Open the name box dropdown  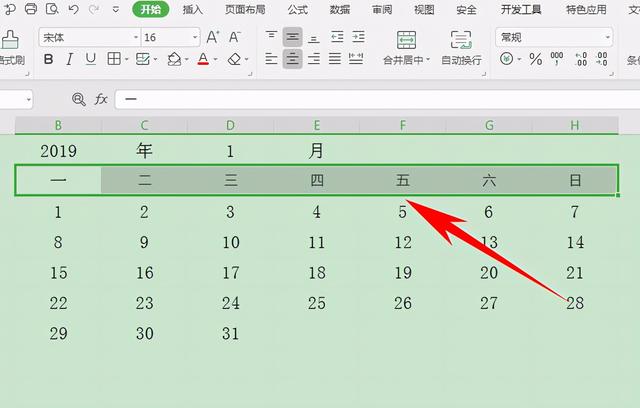click(29, 99)
